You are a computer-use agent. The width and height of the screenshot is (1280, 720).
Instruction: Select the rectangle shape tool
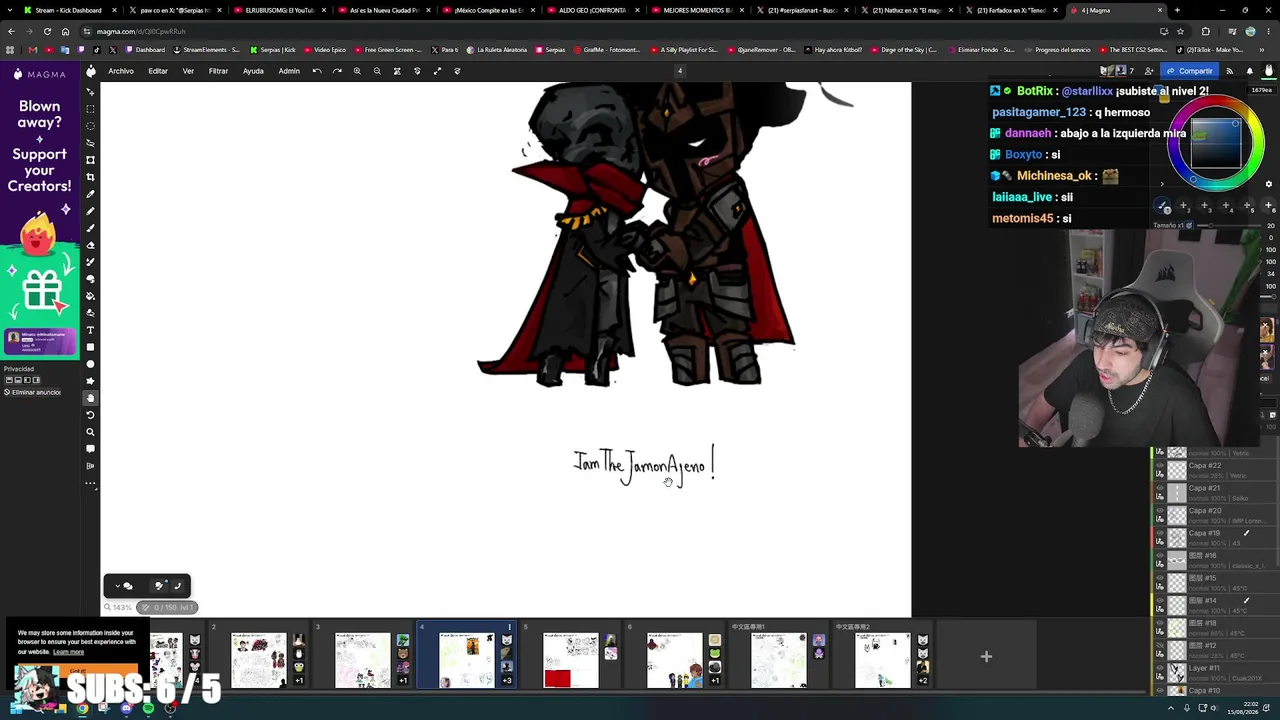pyautogui.click(x=90, y=347)
